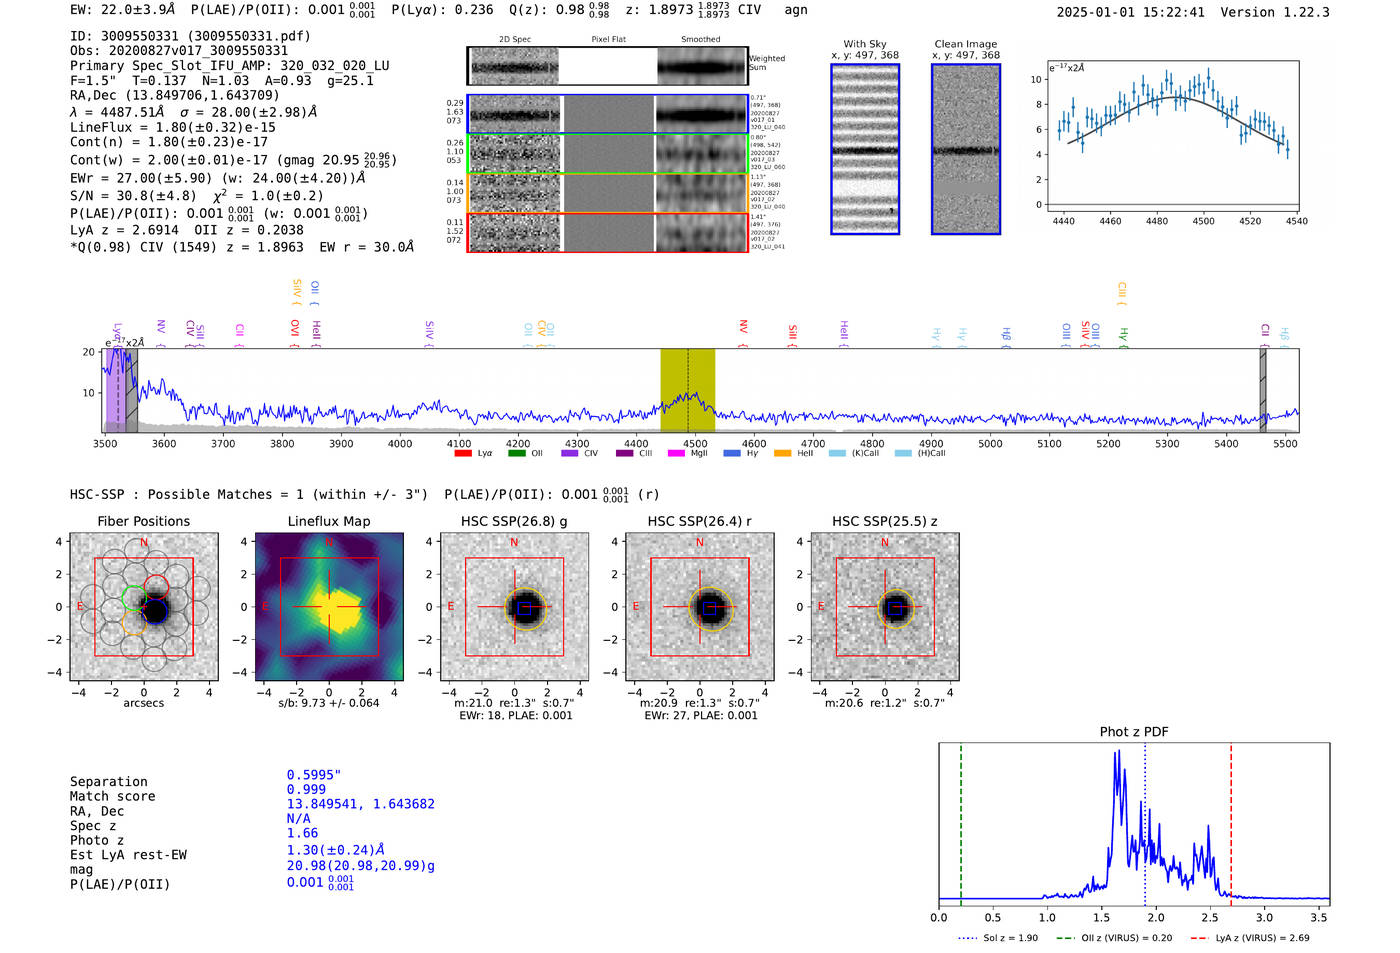Click the orange HeII legend swatch
Screen dimensions: 1400x953
(x=782, y=454)
